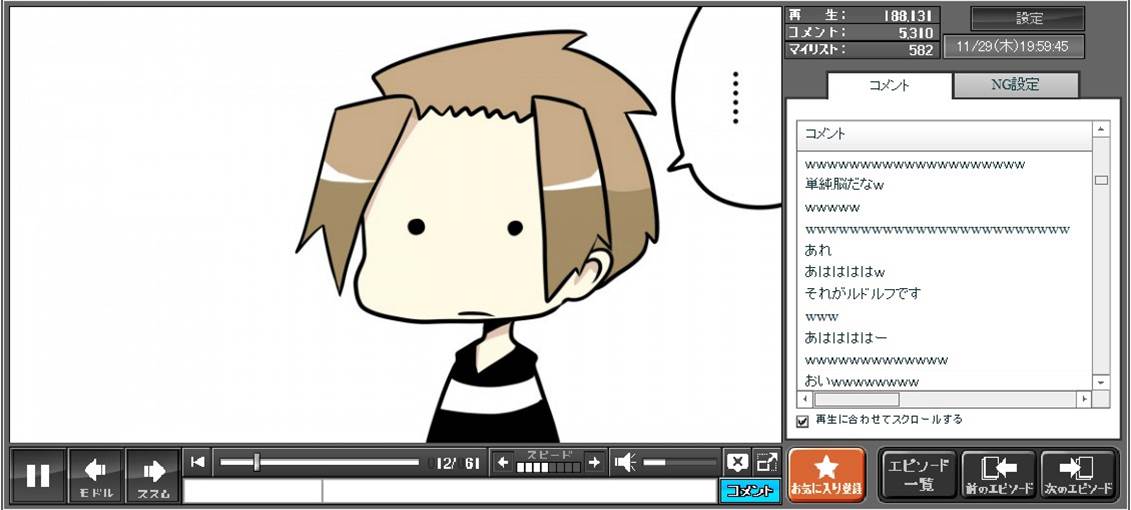Jump to the start of the video

pyautogui.click(x=198, y=462)
